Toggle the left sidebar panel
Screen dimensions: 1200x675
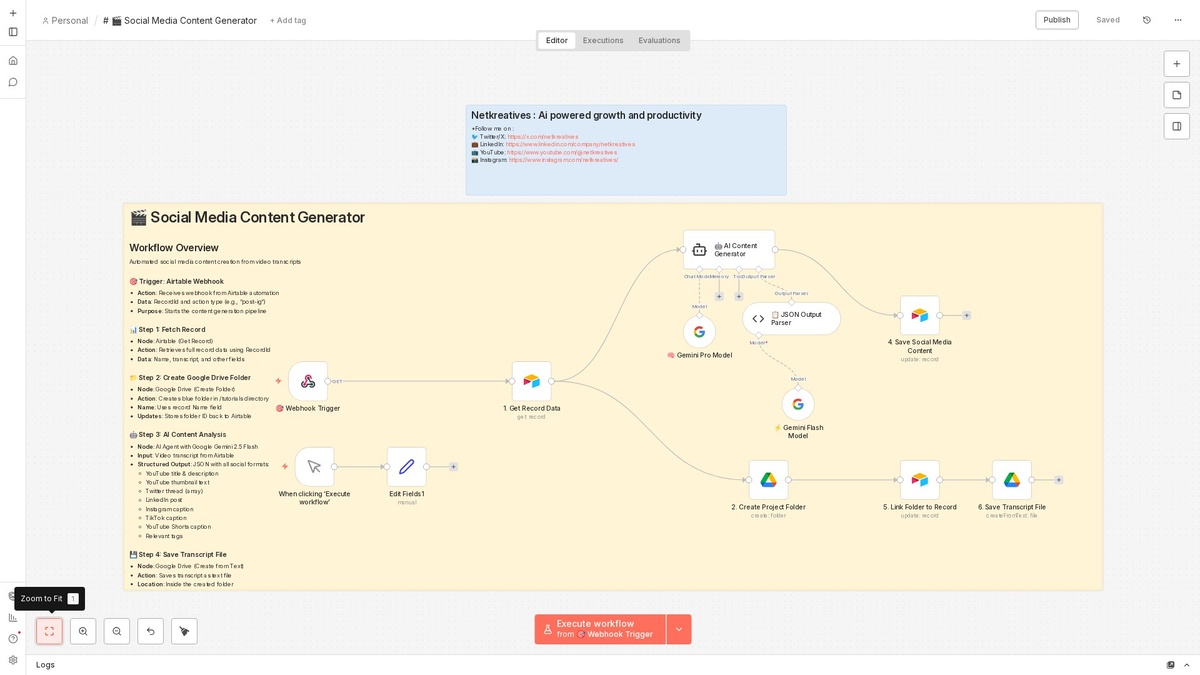tap(13, 32)
